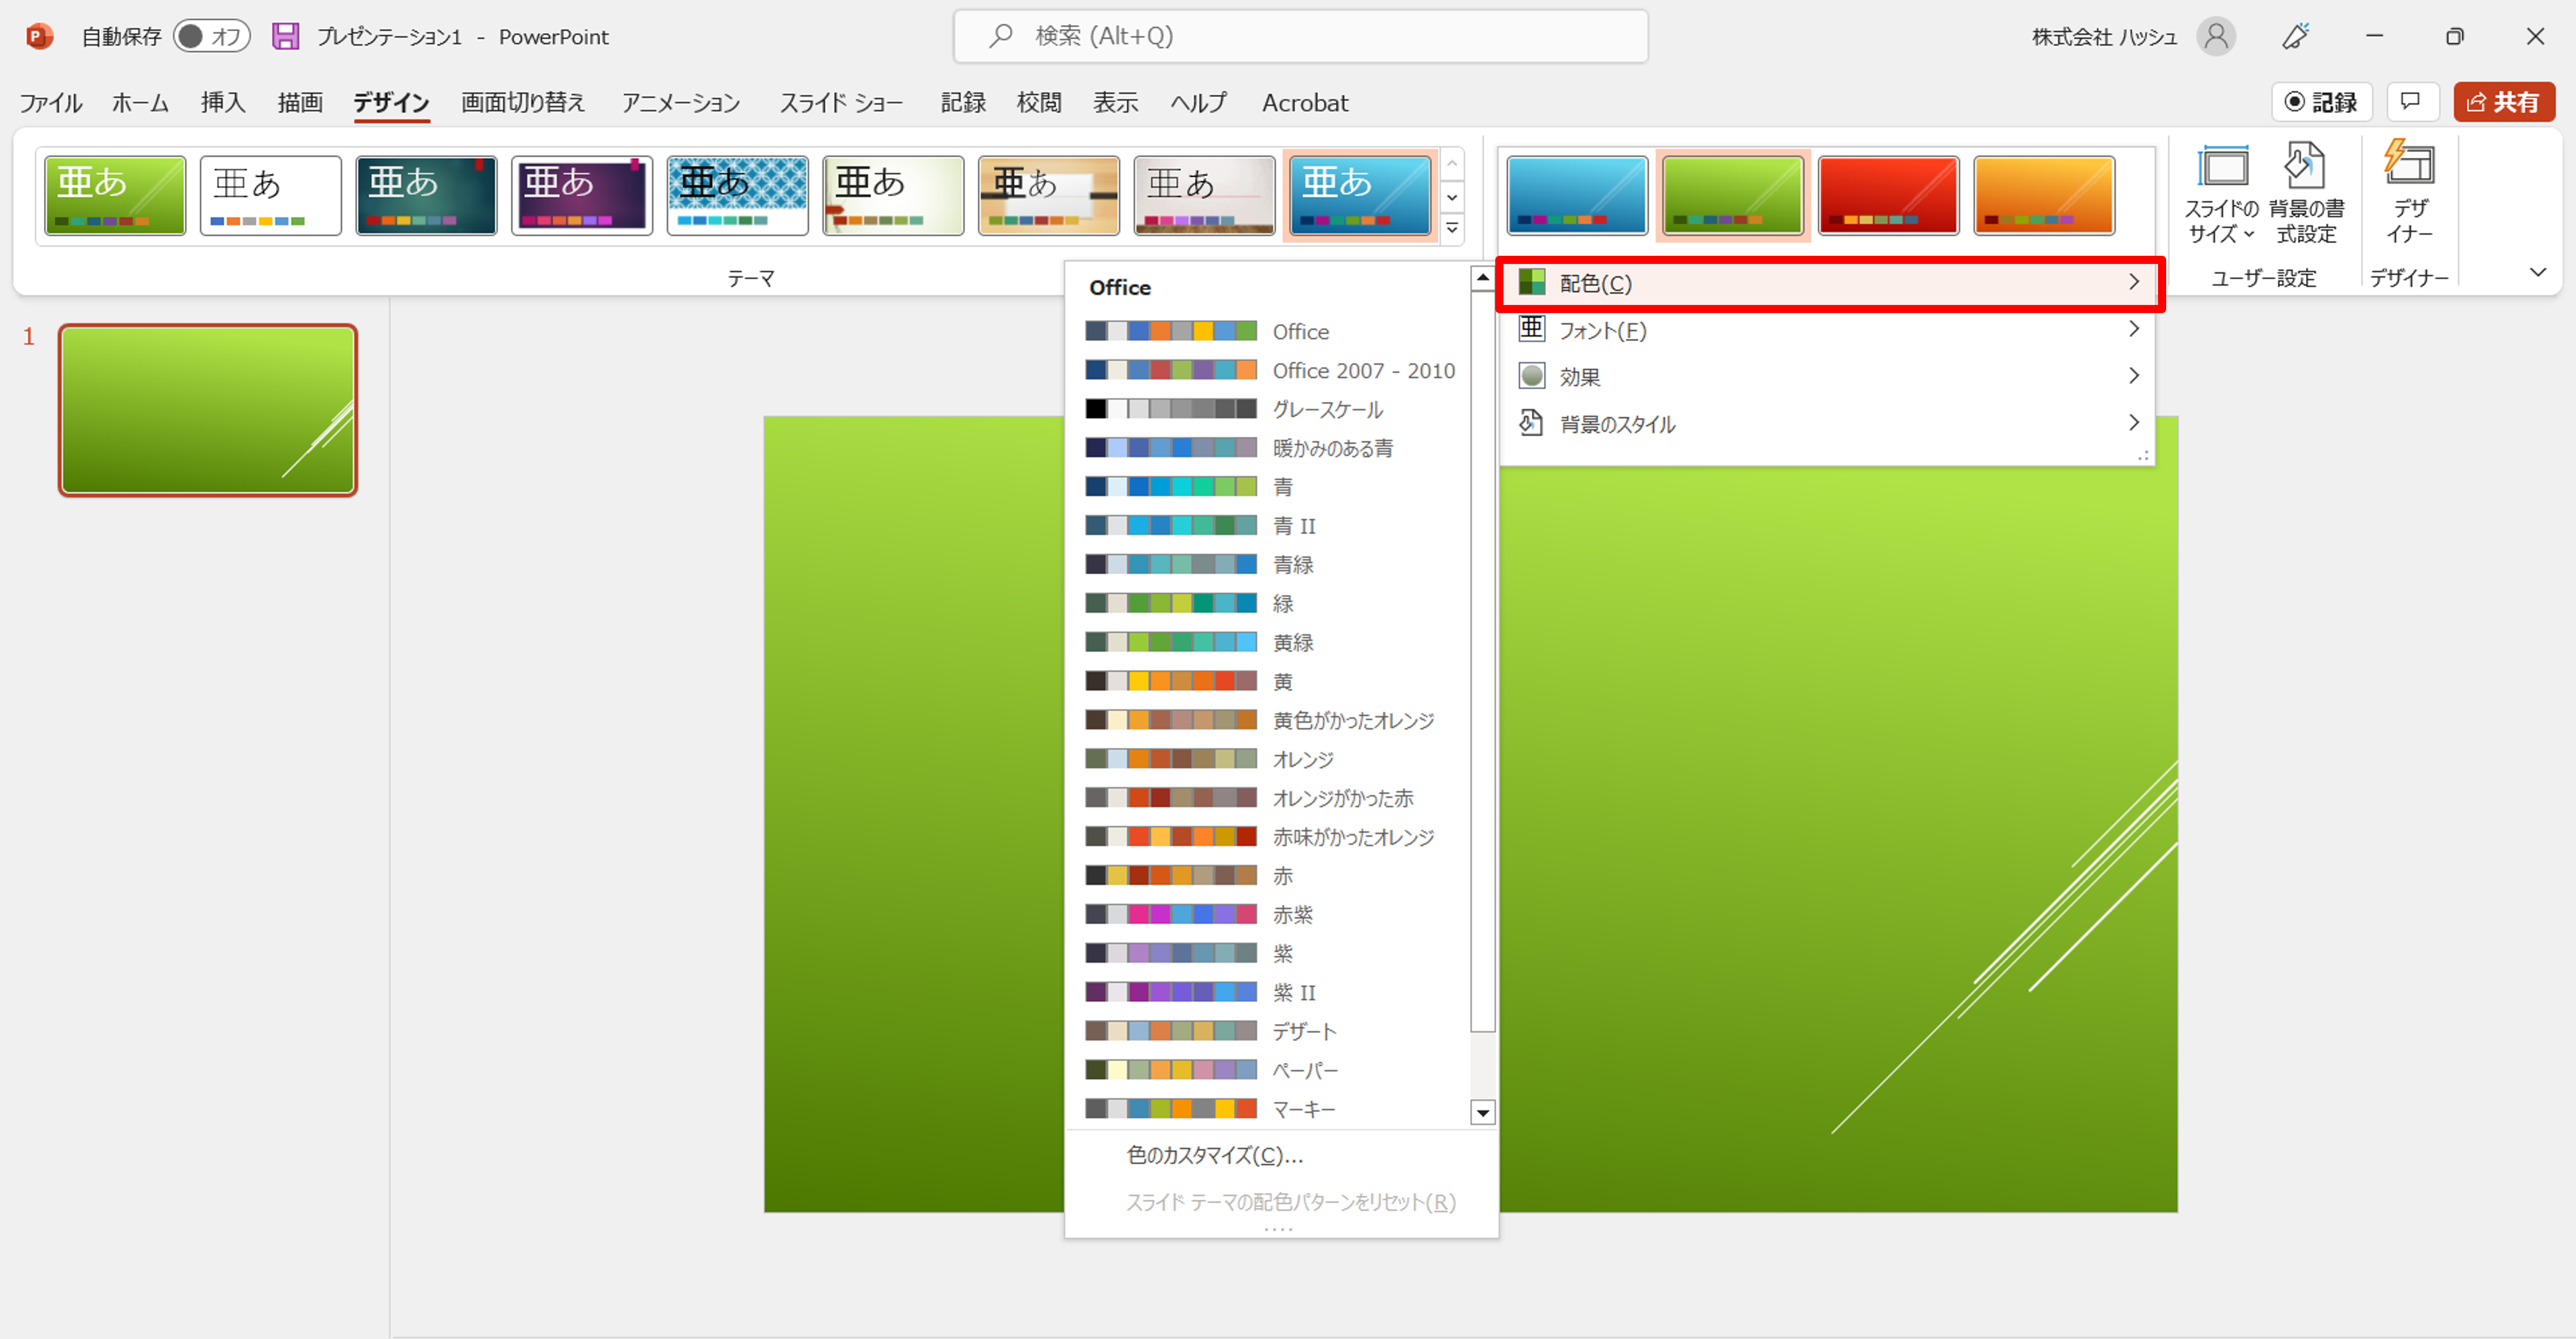Click the 背景のスタイル paint icon
Screen dimensions: 2576x1339
[x=1531, y=423]
